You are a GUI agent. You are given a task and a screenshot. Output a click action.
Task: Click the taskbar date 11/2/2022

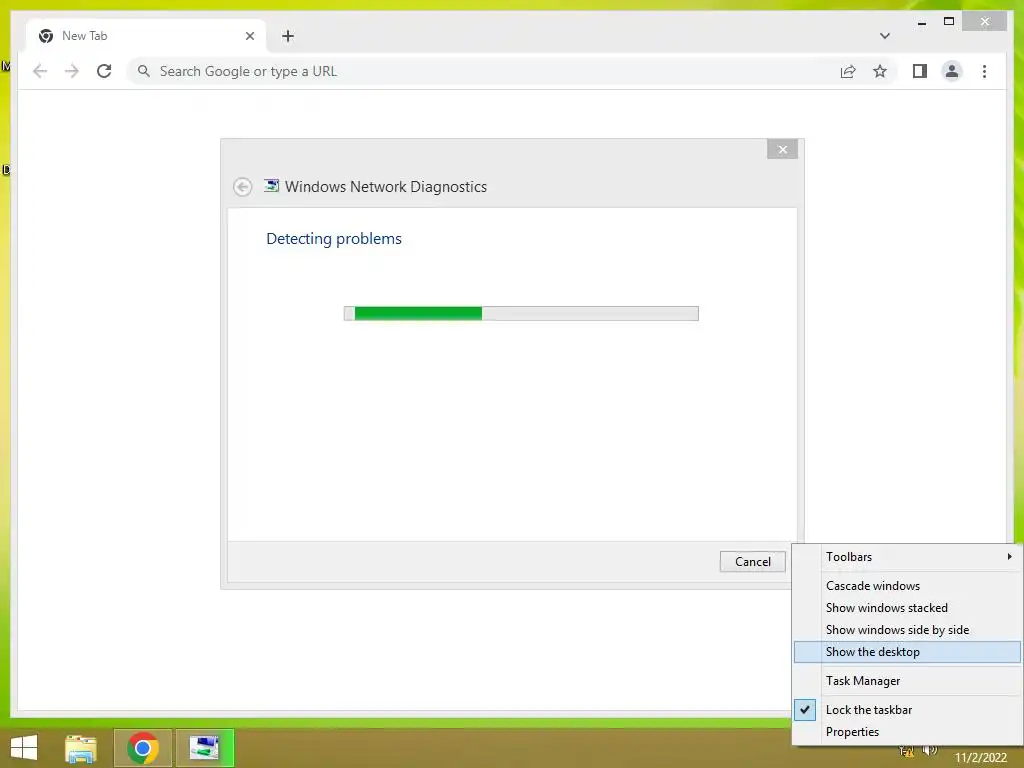[981, 758]
